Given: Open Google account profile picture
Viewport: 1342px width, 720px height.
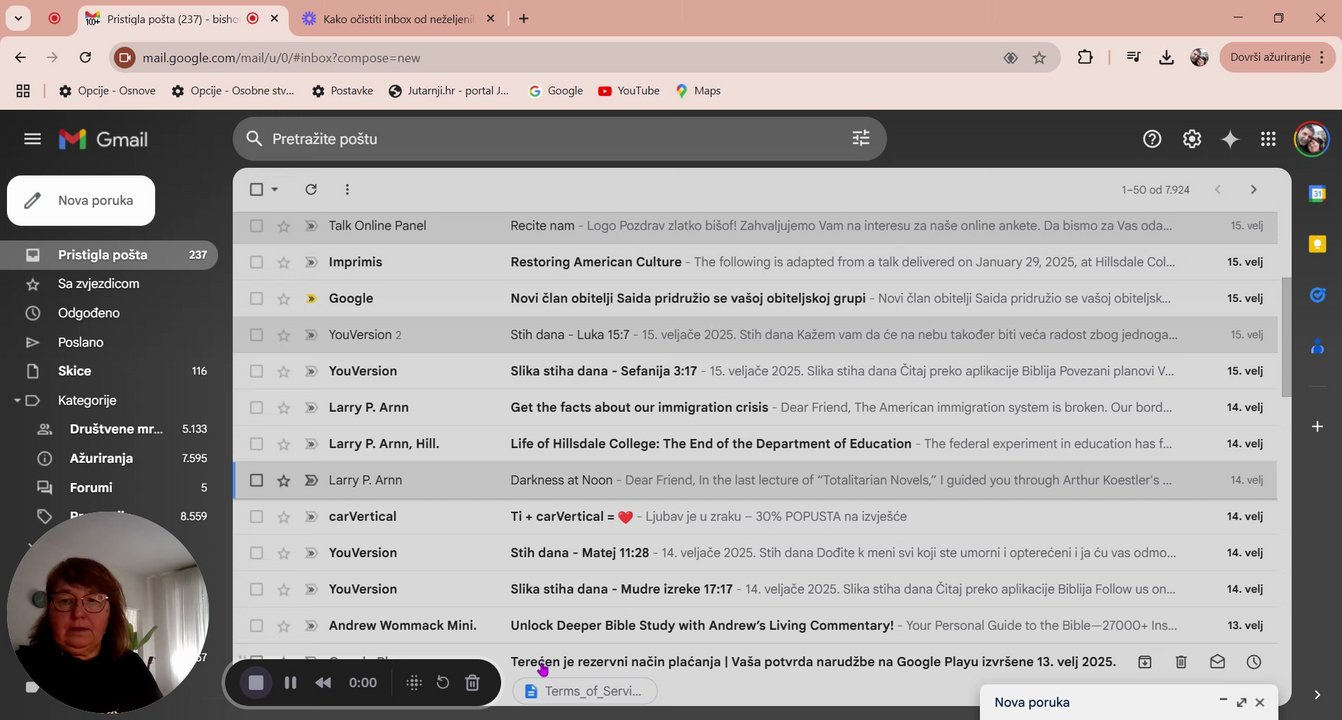Looking at the screenshot, I should click(x=1311, y=139).
